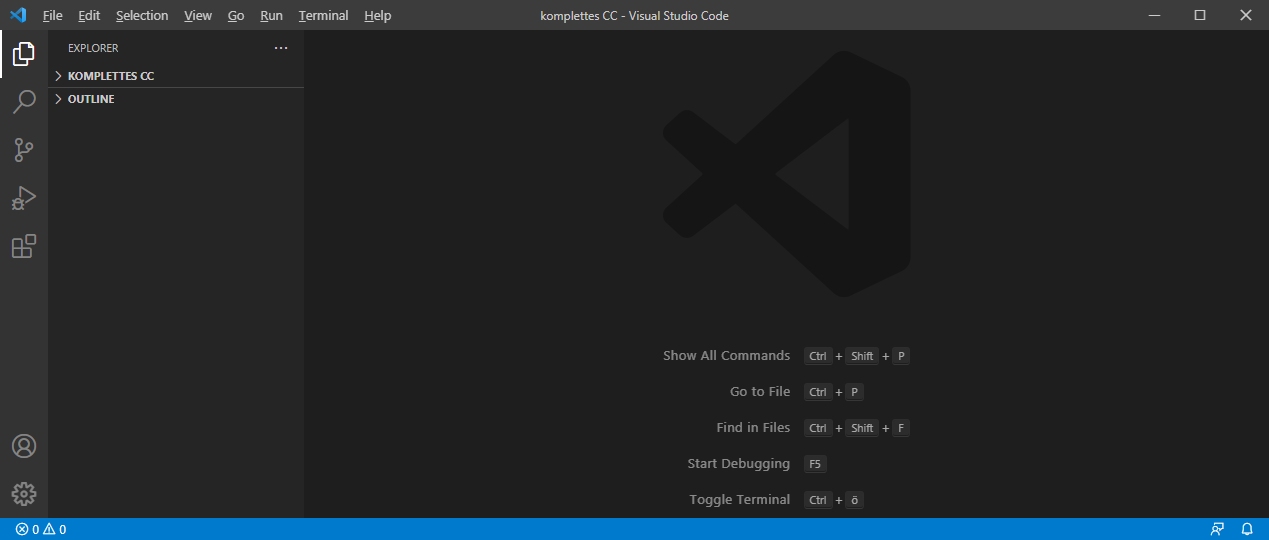The height and width of the screenshot is (540, 1269).
Task: Close the VS Code window
Action: 1246,15
